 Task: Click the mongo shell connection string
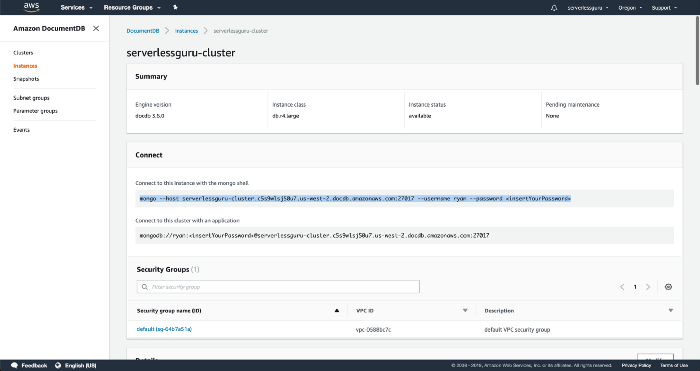(355, 199)
